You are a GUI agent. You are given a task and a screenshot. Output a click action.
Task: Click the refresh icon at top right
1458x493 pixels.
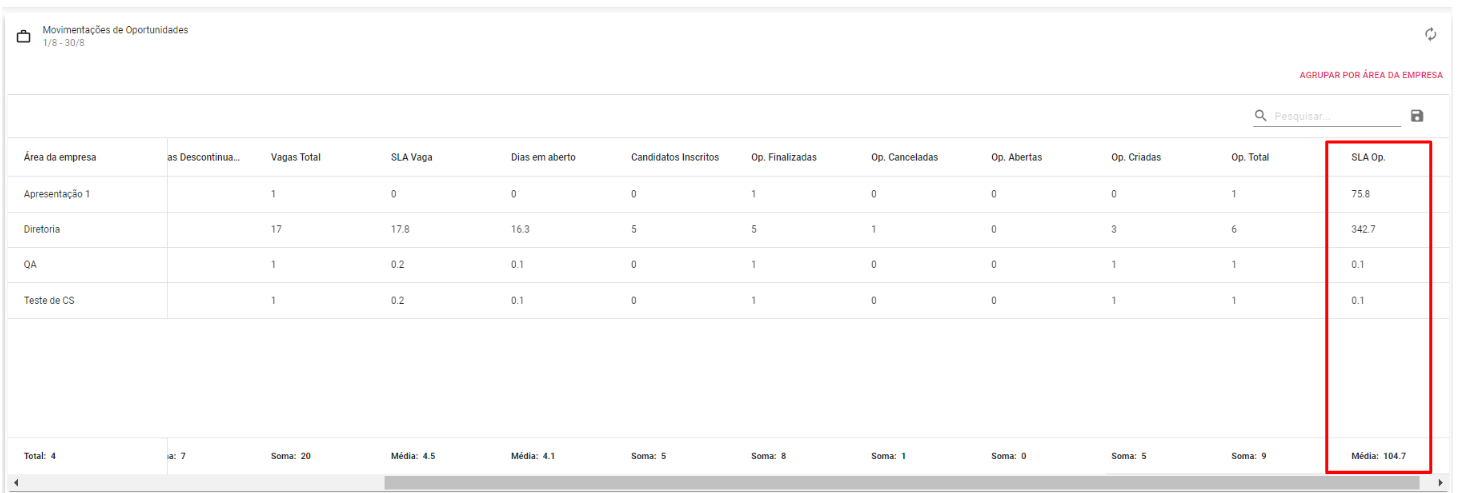1430,35
